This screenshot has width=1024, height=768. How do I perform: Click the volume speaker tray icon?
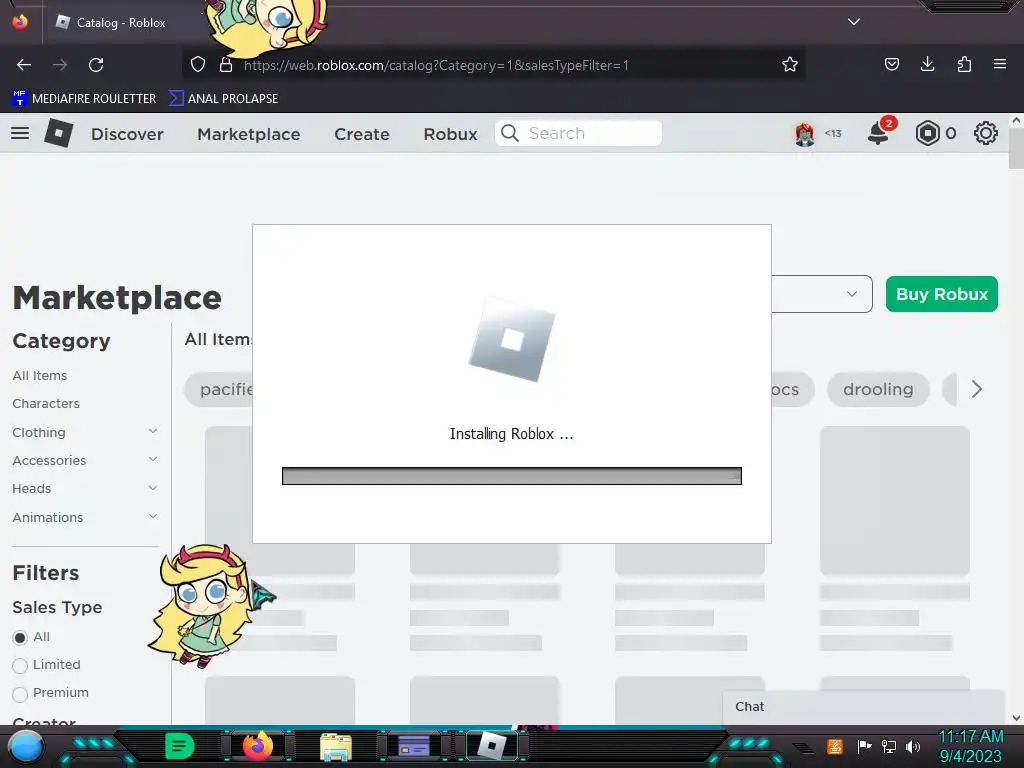(x=912, y=746)
